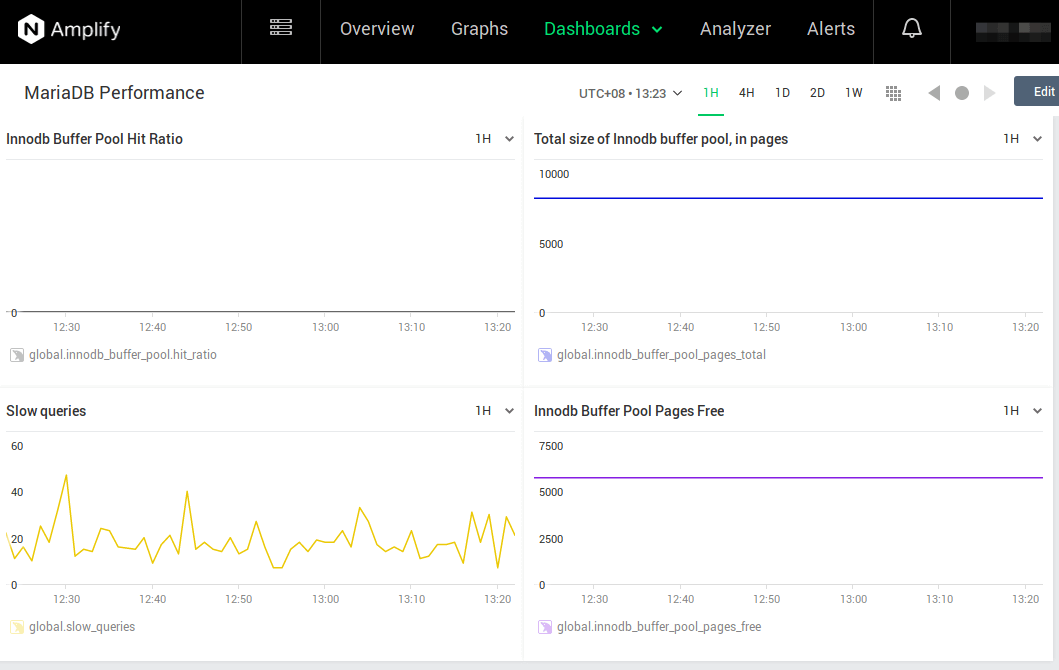Open the custom time range grid icon
Screen dimensions: 1059x670
(x=893, y=93)
